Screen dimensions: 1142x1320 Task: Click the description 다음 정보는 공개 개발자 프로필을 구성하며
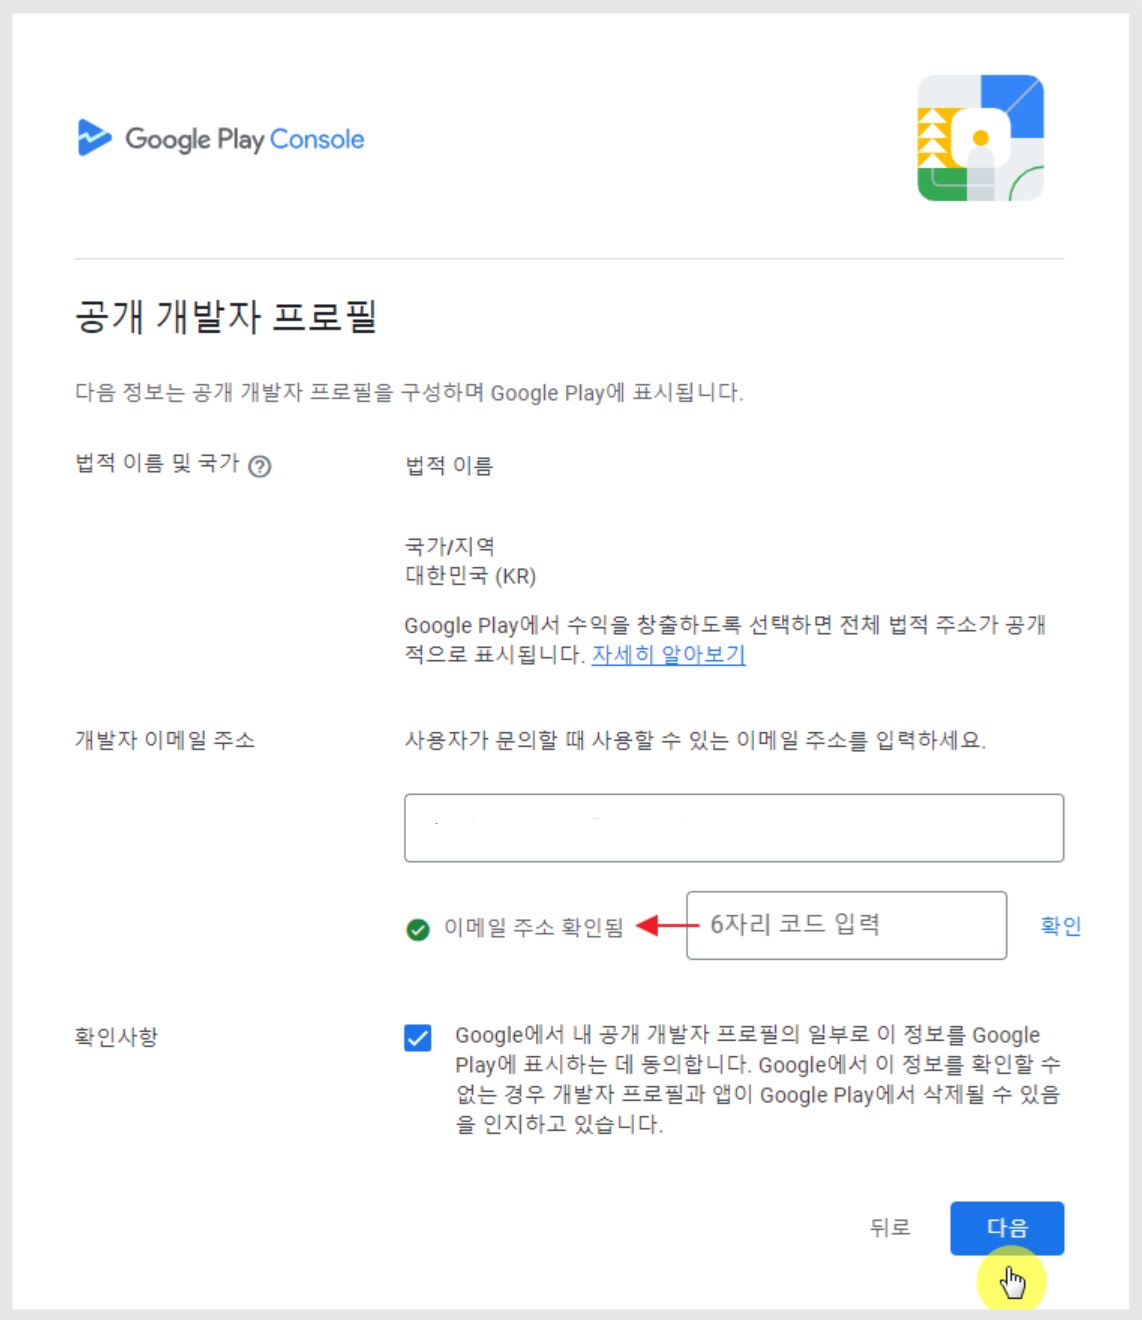pos(409,392)
